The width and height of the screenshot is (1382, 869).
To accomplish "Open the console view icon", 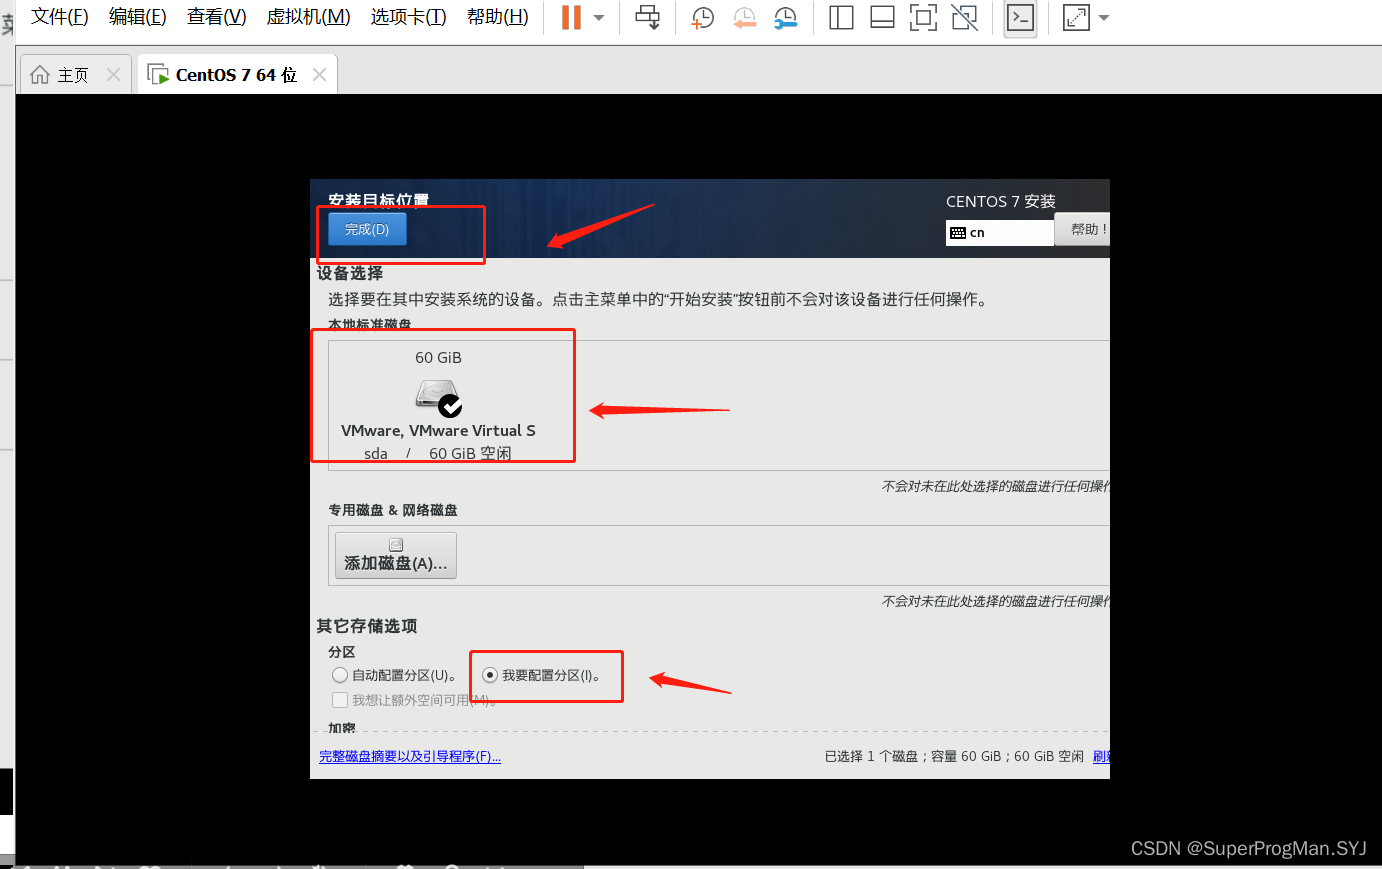I will [x=1020, y=17].
